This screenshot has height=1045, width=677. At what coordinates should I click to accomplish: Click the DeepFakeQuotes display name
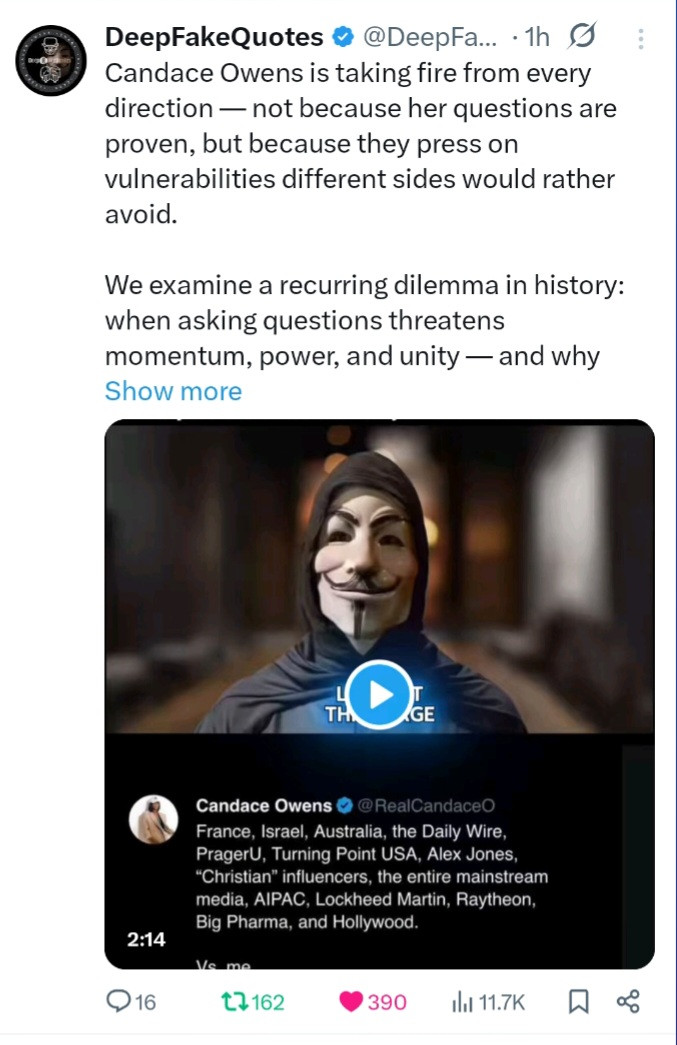214,38
